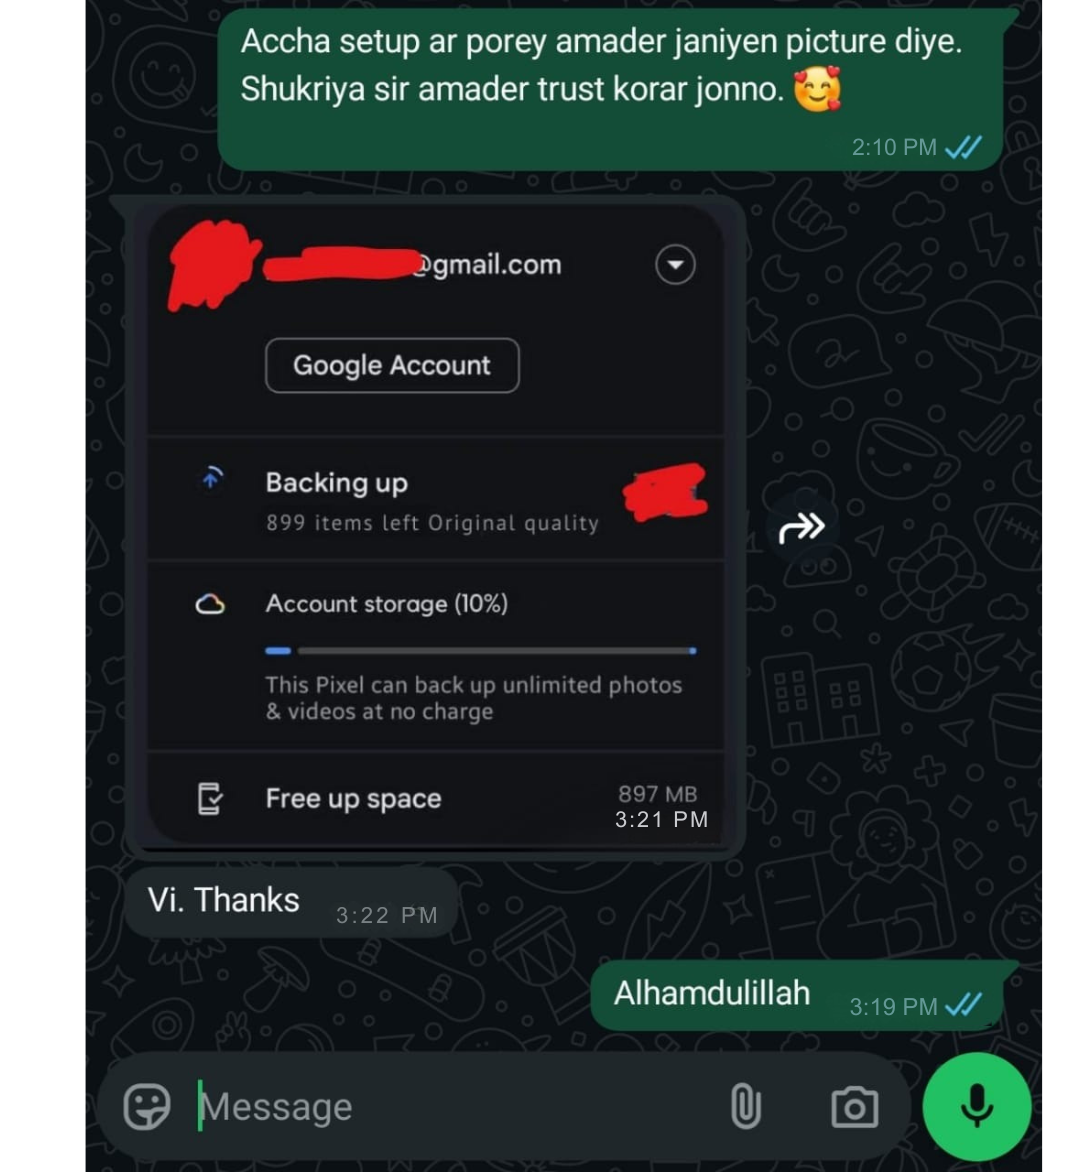
Task: Tap the backing up upload arrow icon
Action: pos(212,477)
